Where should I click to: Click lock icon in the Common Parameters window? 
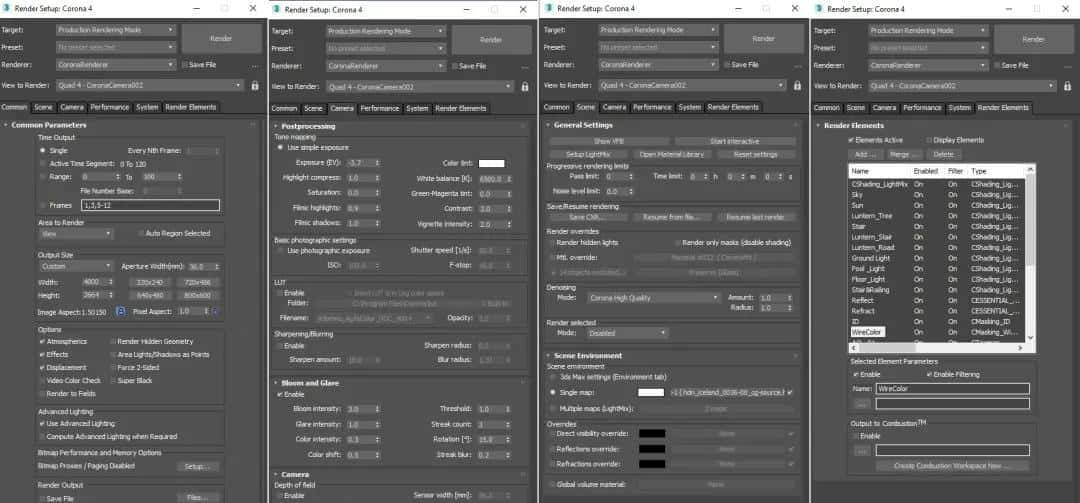[255, 86]
